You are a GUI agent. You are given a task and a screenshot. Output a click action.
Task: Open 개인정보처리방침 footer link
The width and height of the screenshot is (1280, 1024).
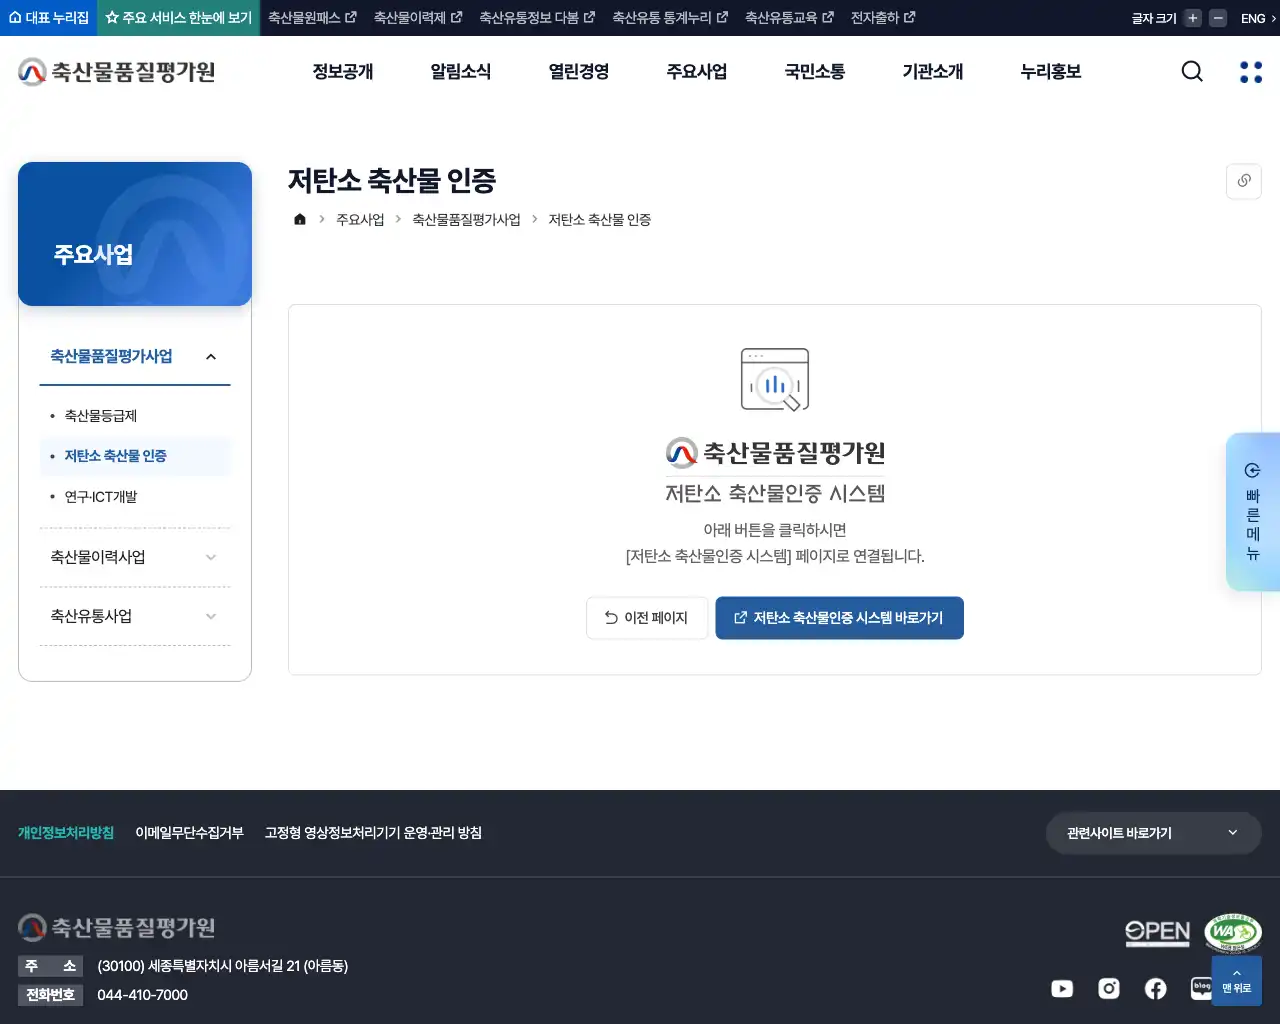(66, 833)
